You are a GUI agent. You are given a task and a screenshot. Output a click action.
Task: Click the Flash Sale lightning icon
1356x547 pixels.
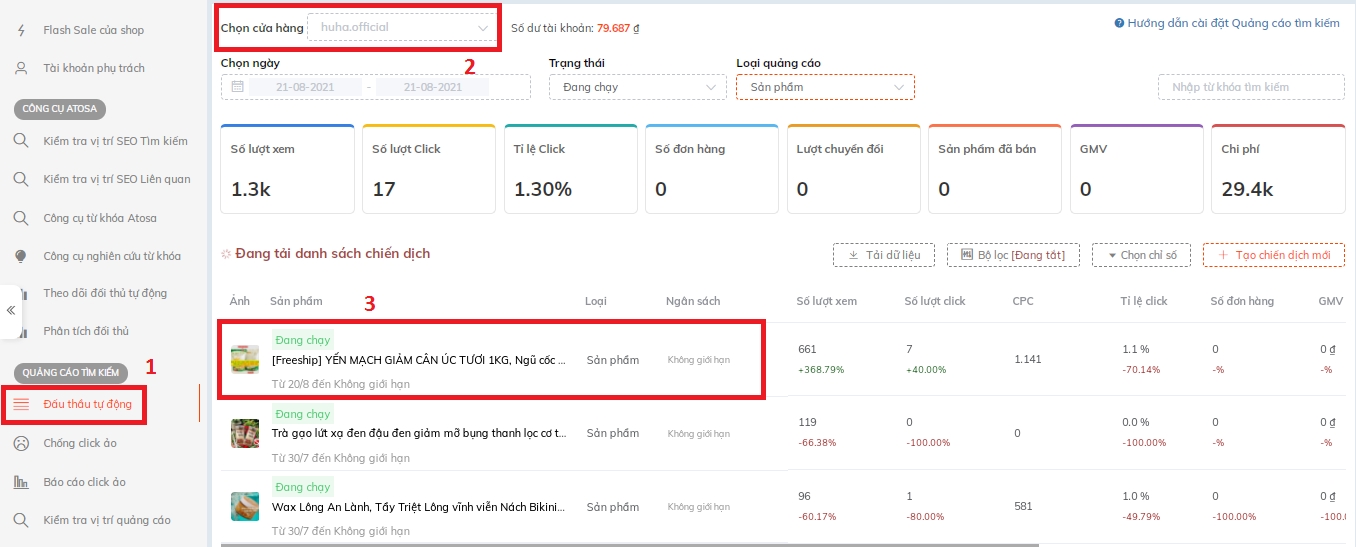coord(21,30)
